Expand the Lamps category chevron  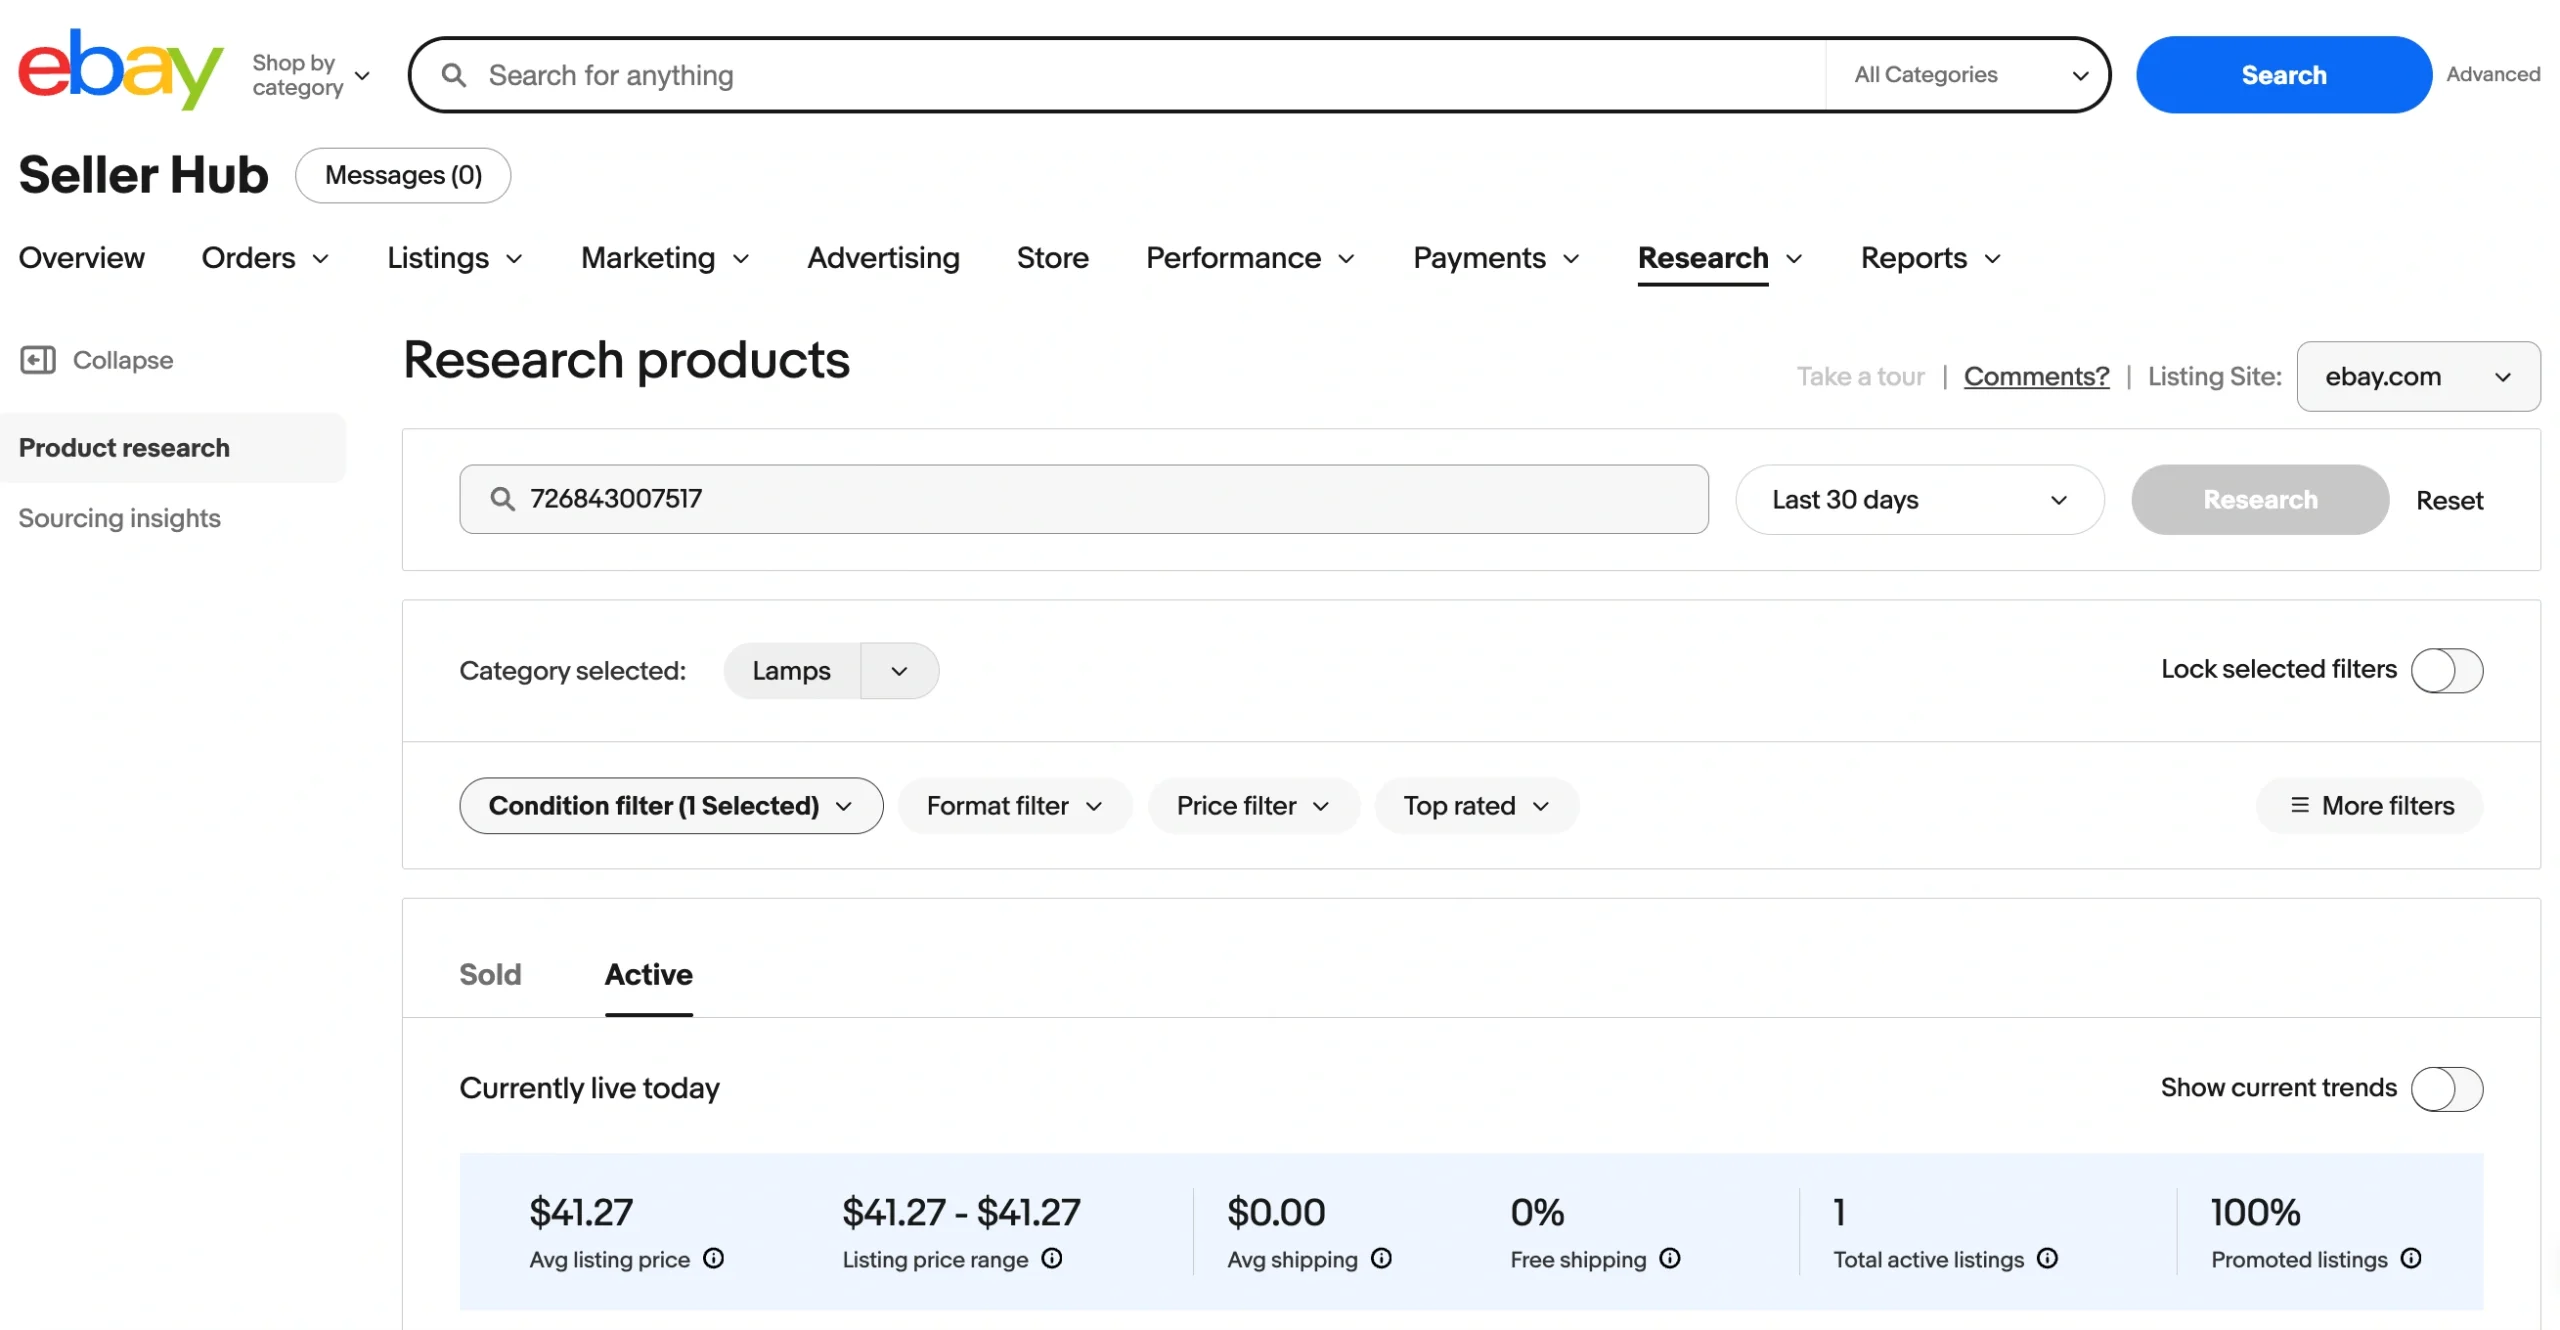(x=899, y=671)
